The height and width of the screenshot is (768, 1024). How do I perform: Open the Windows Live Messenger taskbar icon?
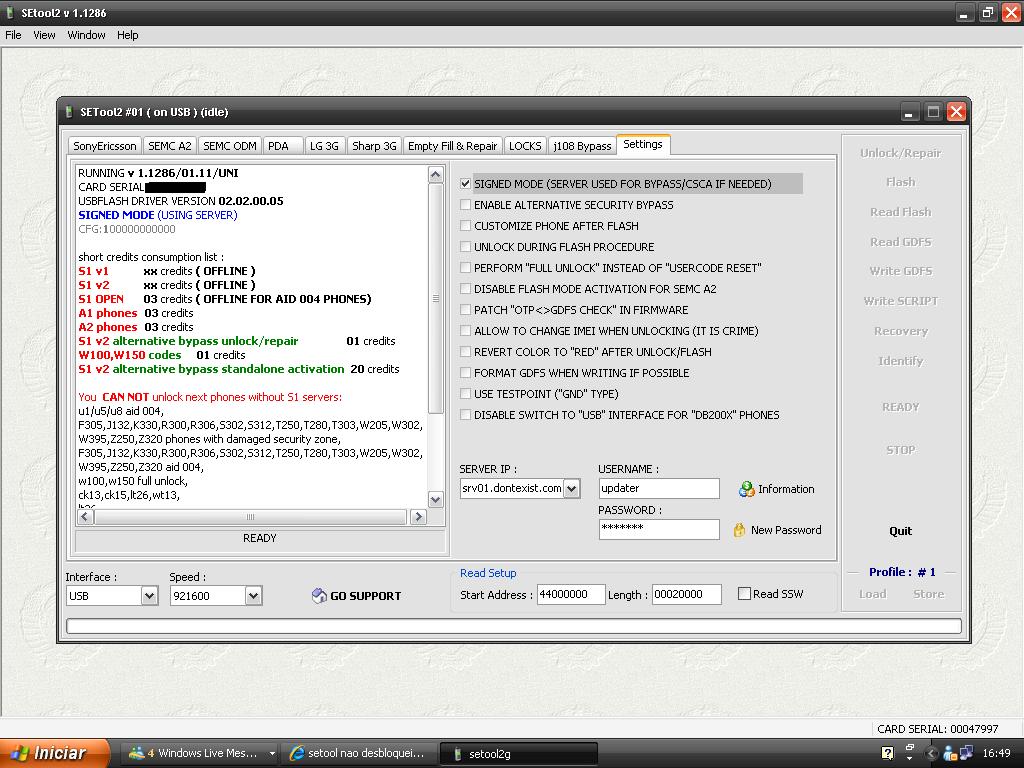(x=136, y=753)
